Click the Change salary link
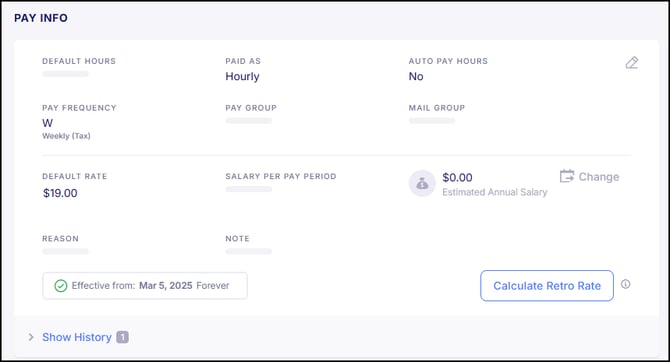Image resolution: width=670 pixels, height=362 pixels. 599,177
